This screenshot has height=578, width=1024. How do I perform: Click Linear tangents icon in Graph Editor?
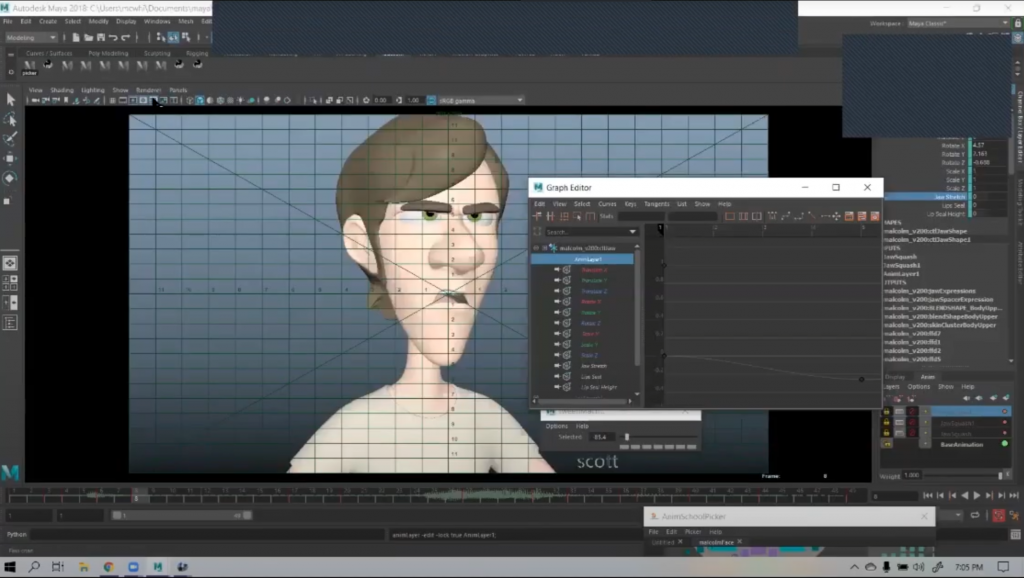tap(812, 216)
